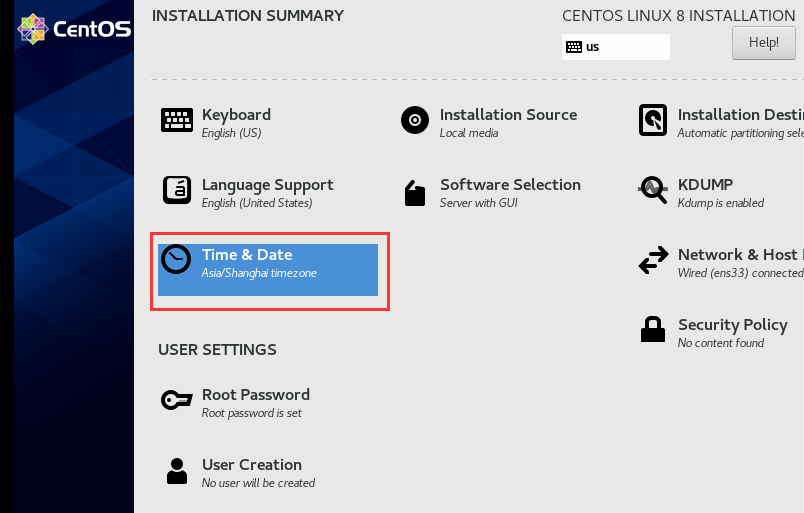Click 'Automatic partitioning' status text

[x=740, y=133]
